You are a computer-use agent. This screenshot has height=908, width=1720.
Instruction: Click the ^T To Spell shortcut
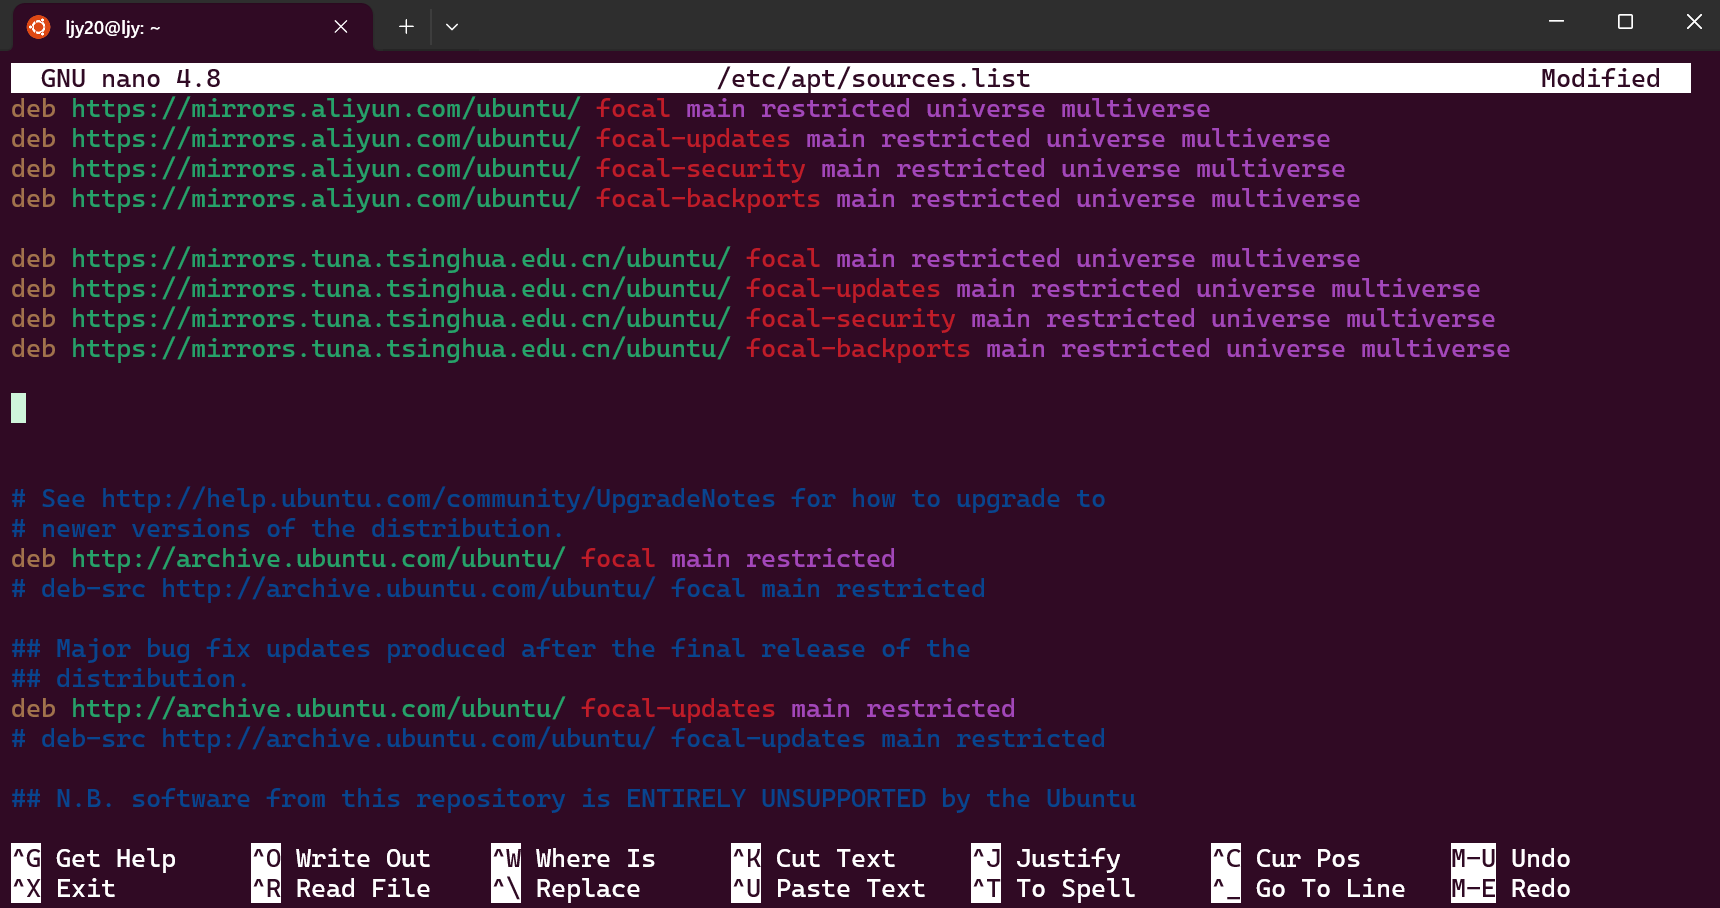tap(1054, 889)
